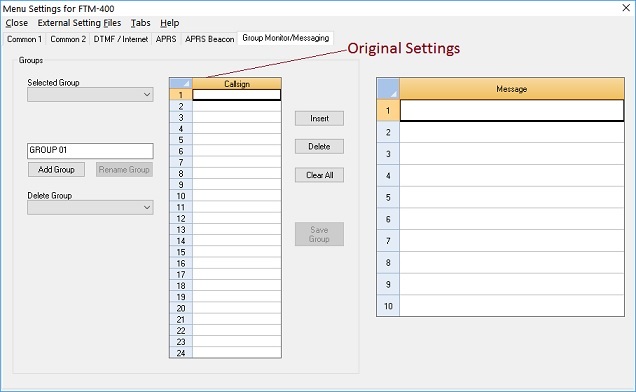The height and width of the screenshot is (392, 636).
Task: Click the Add Group button
Action: (56, 170)
